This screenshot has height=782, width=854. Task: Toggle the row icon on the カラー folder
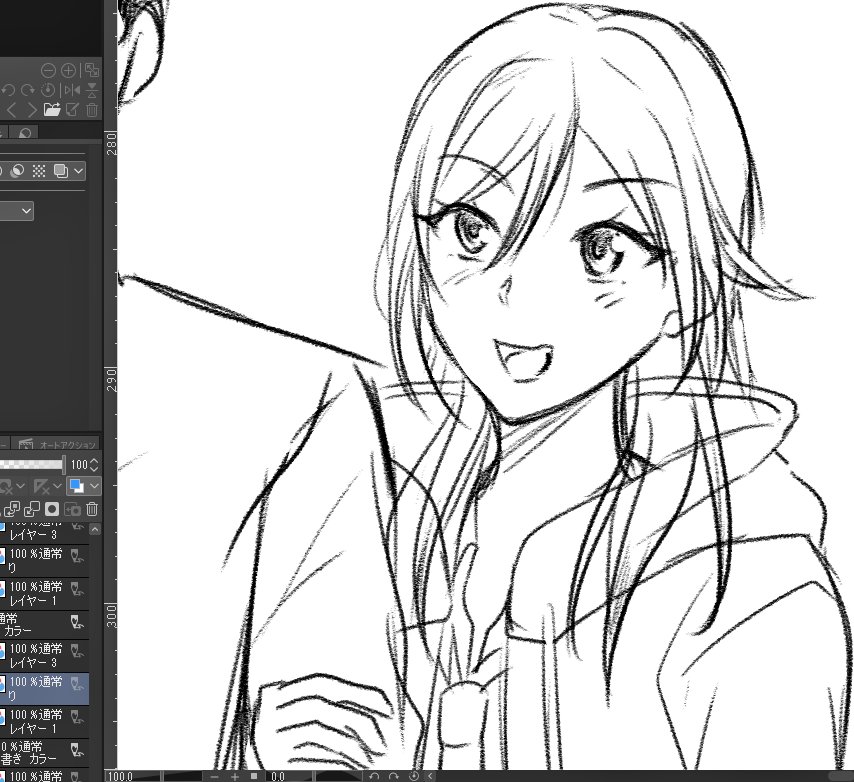77,622
